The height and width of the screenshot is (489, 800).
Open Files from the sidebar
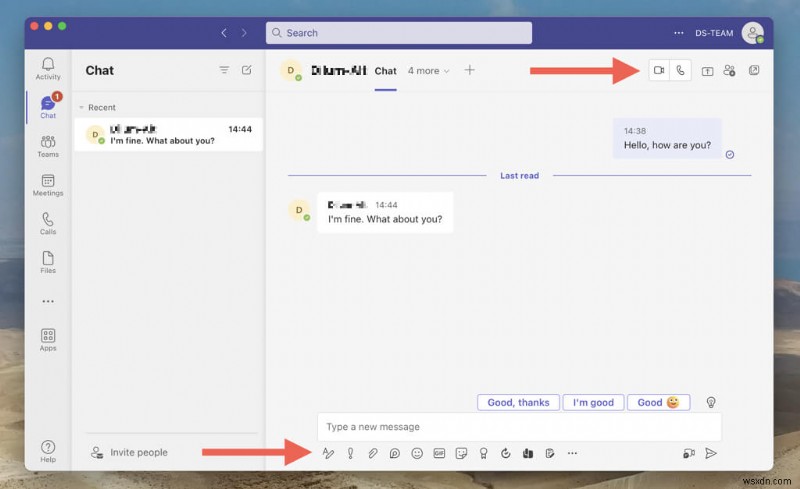coord(48,262)
